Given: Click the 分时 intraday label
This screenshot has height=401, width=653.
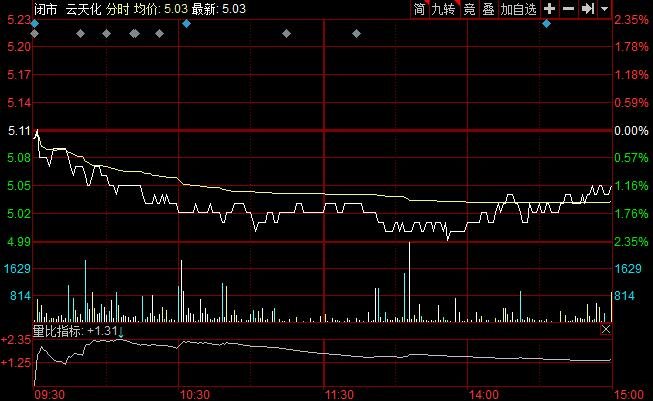Looking at the screenshot, I should coord(117,9).
